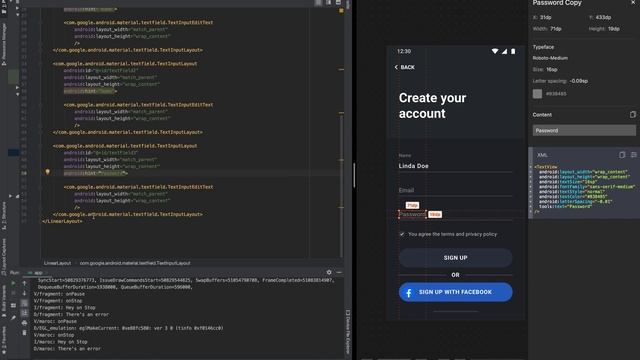Click the LinearLayout breadcrumb item
This screenshot has height=360, width=640.
tap(58, 263)
